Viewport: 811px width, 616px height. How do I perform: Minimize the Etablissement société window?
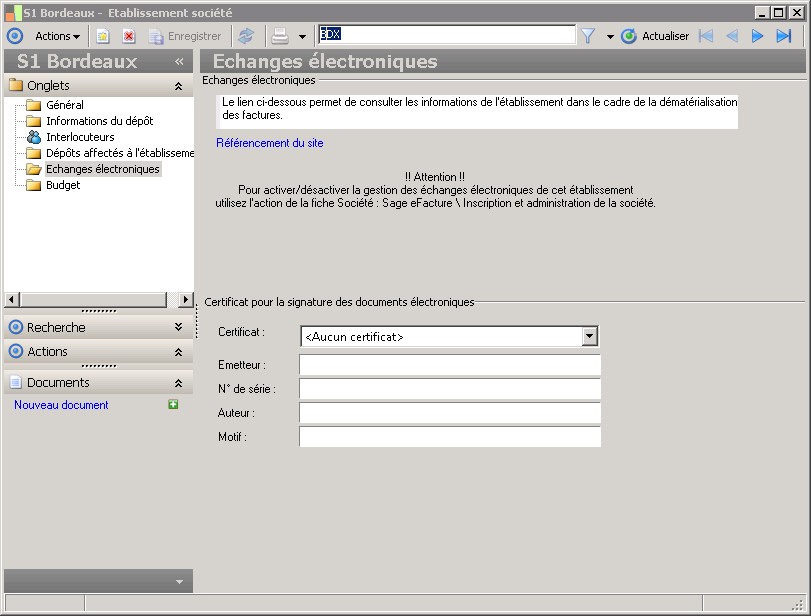(x=761, y=12)
